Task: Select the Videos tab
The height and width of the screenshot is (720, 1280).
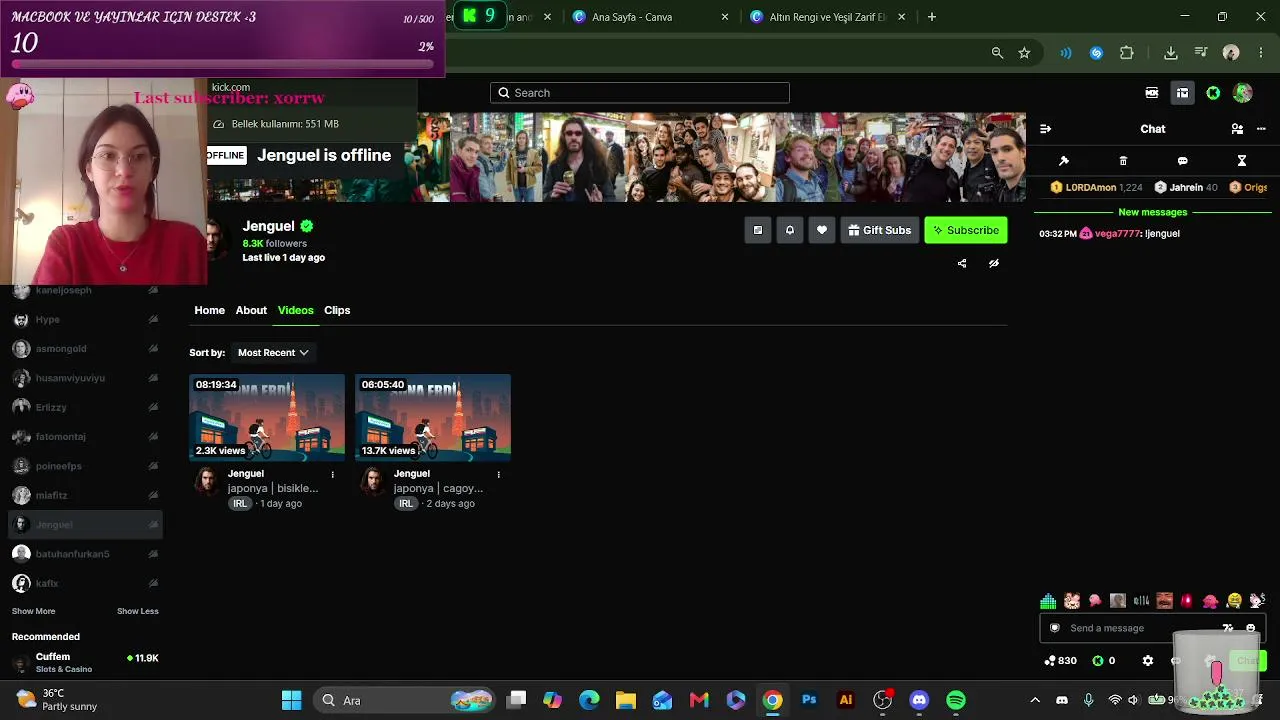Action: click(295, 310)
